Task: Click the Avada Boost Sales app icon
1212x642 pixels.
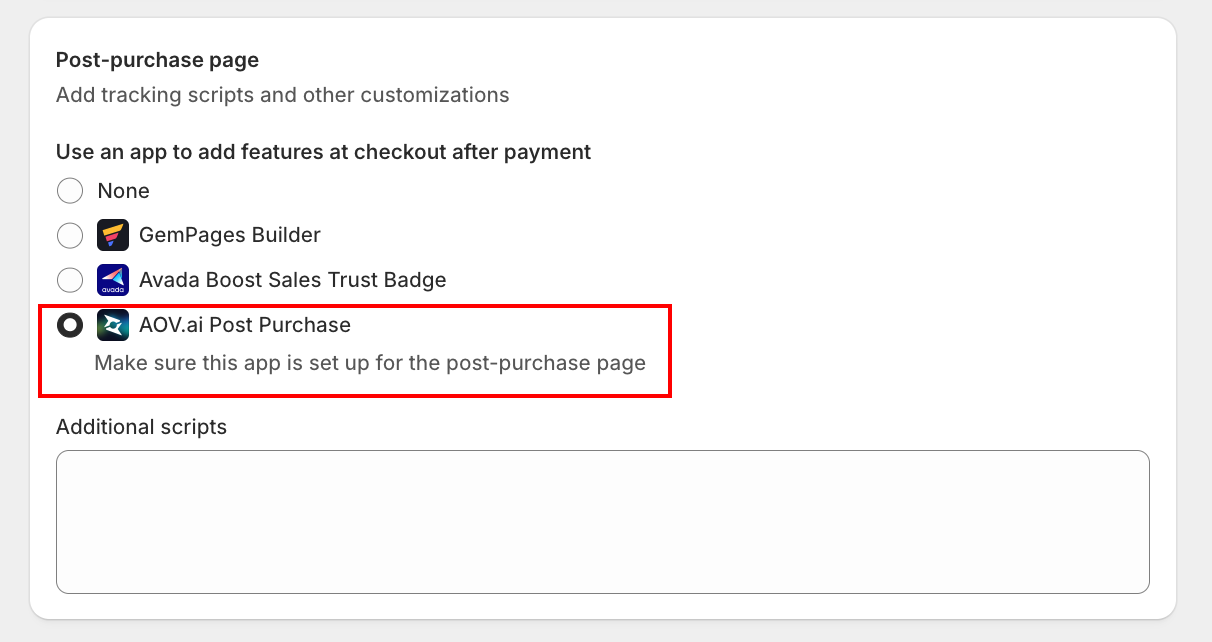Action: coord(113,280)
